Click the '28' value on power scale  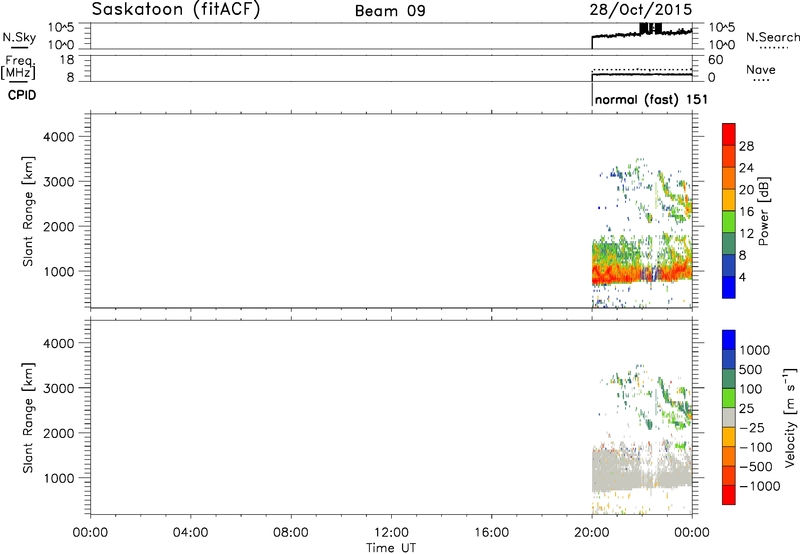(746, 146)
